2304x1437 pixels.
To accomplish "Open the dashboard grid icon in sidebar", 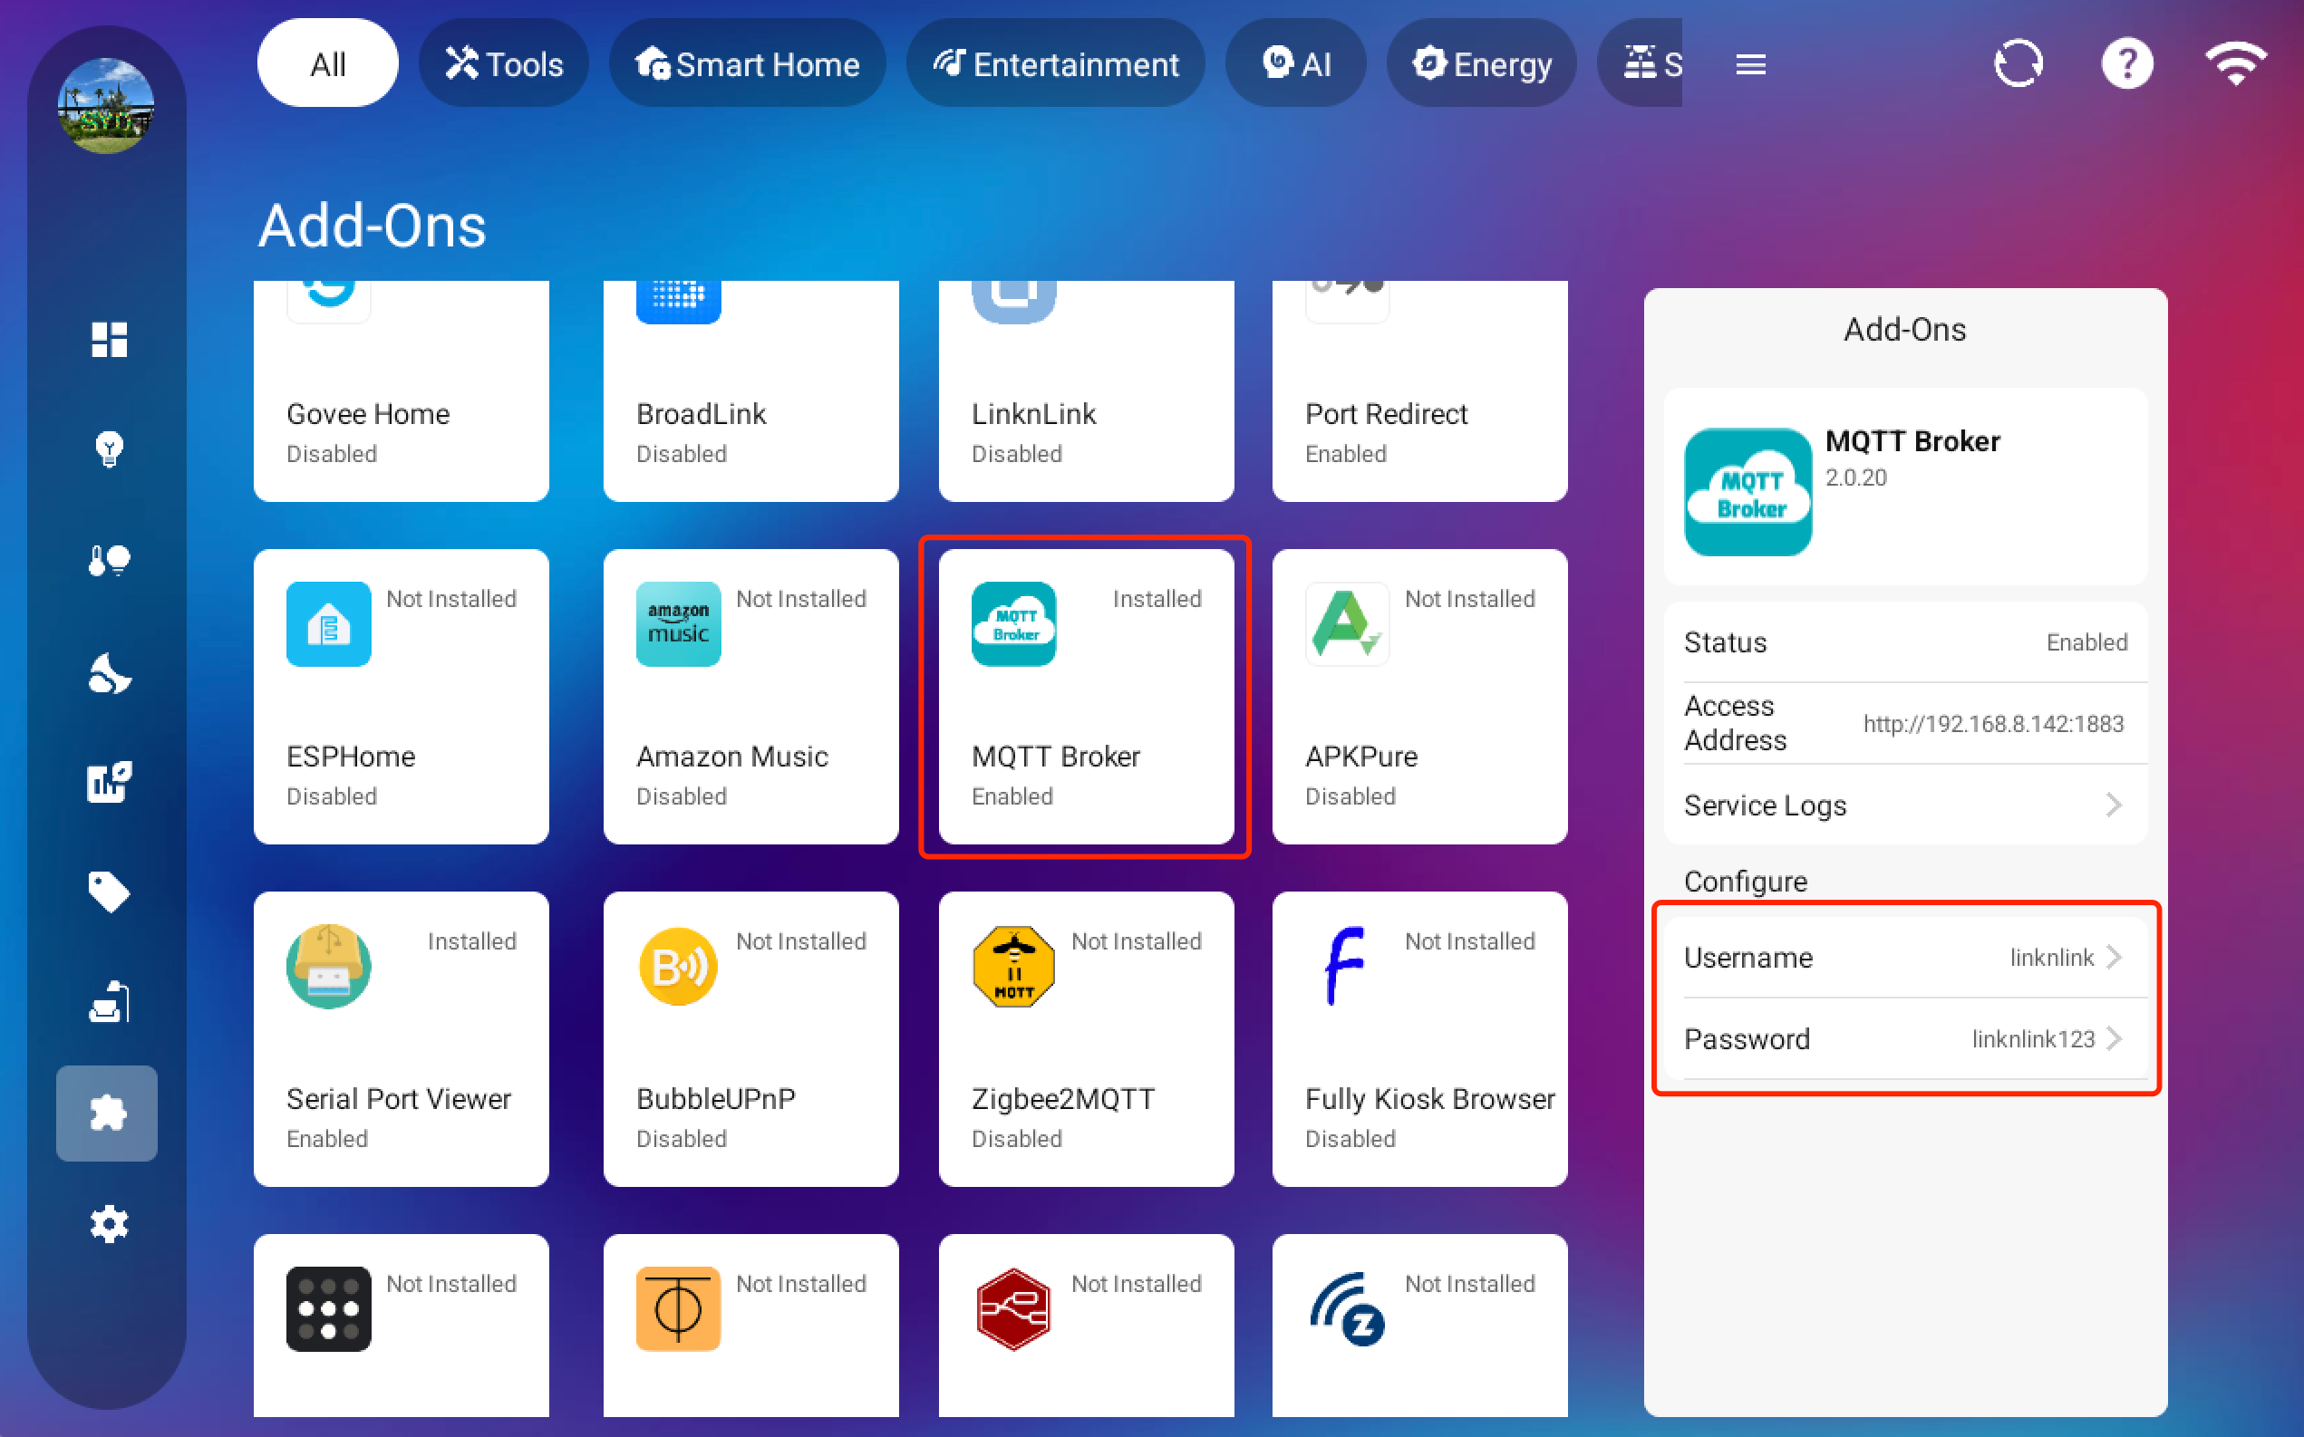I will point(108,339).
